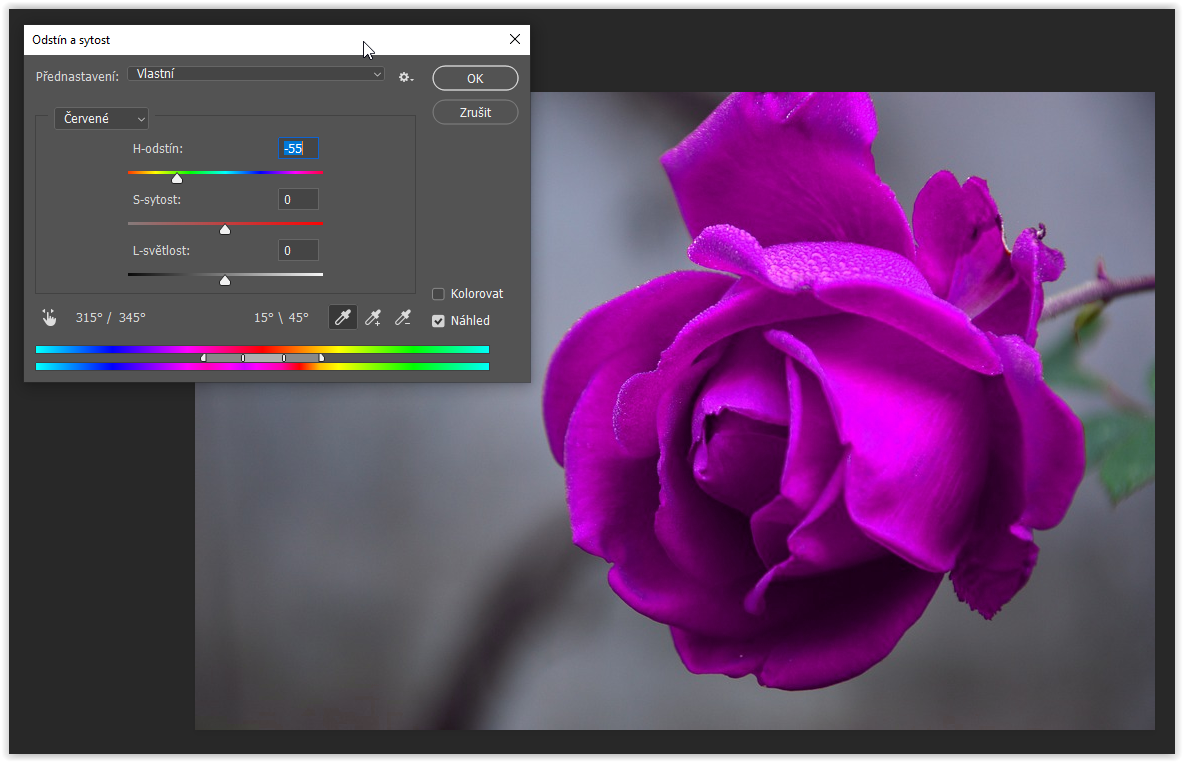Open the Přednastavení preset dropdown
1183x762 pixels.
click(256, 74)
